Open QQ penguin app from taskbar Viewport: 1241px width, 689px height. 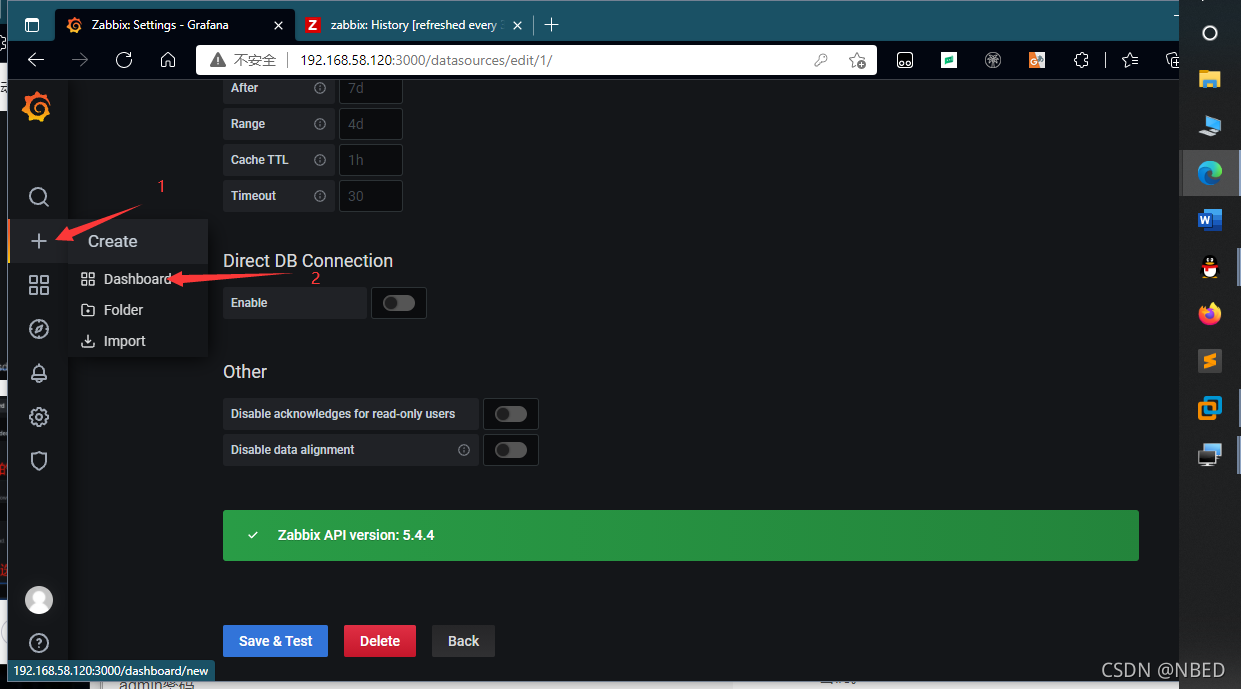[x=1209, y=267]
